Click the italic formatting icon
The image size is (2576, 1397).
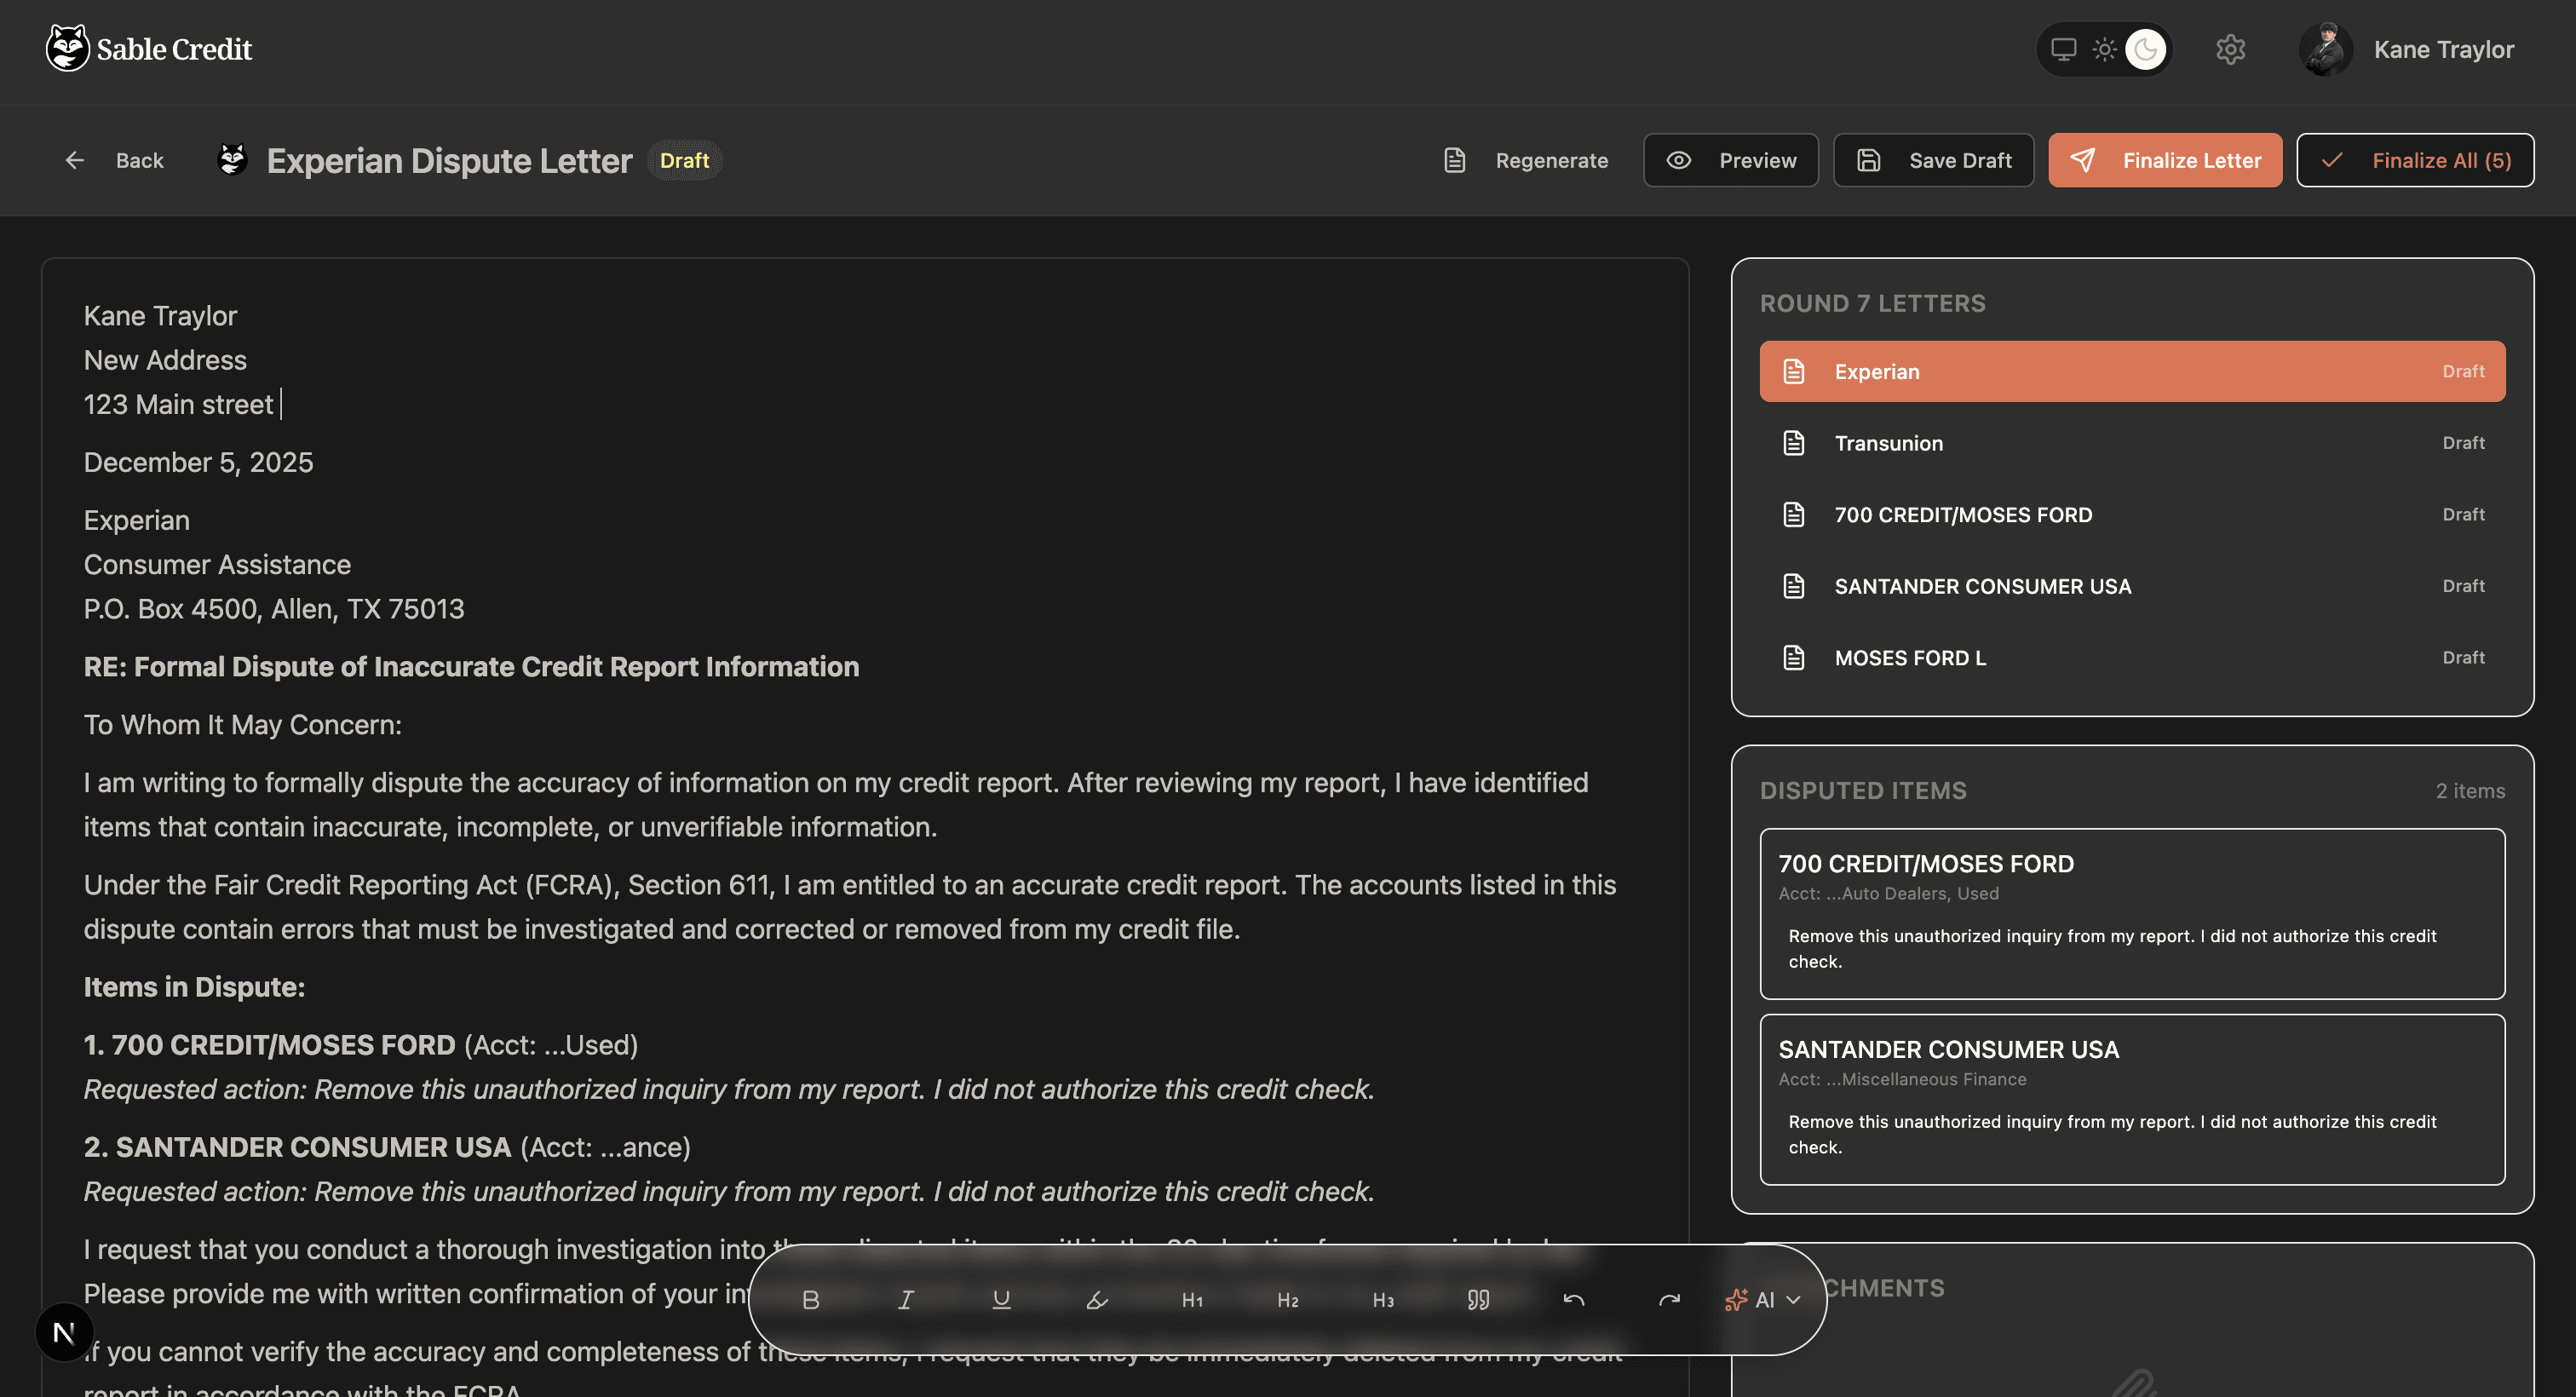point(905,1299)
